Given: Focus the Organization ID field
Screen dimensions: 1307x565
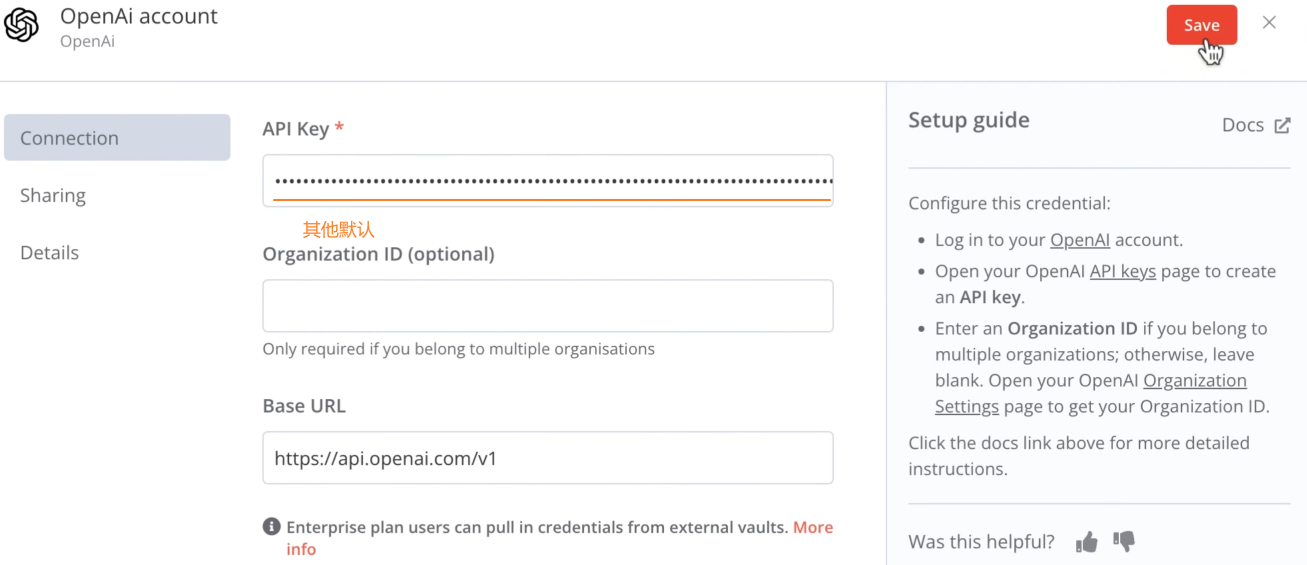Looking at the screenshot, I should pos(548,306).
